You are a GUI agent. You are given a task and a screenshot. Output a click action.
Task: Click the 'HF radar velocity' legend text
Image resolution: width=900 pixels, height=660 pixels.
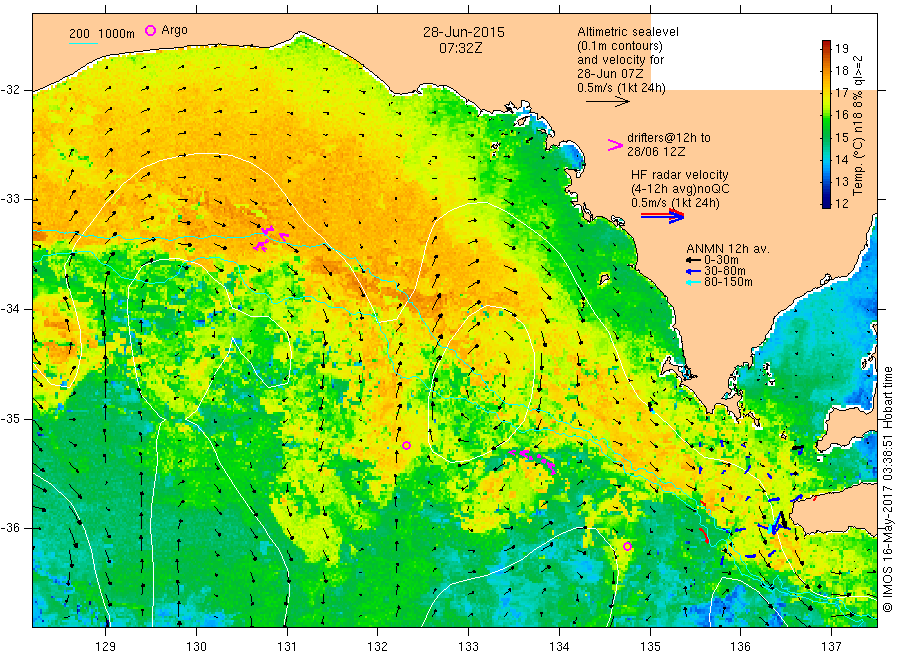tap(680, 175)
